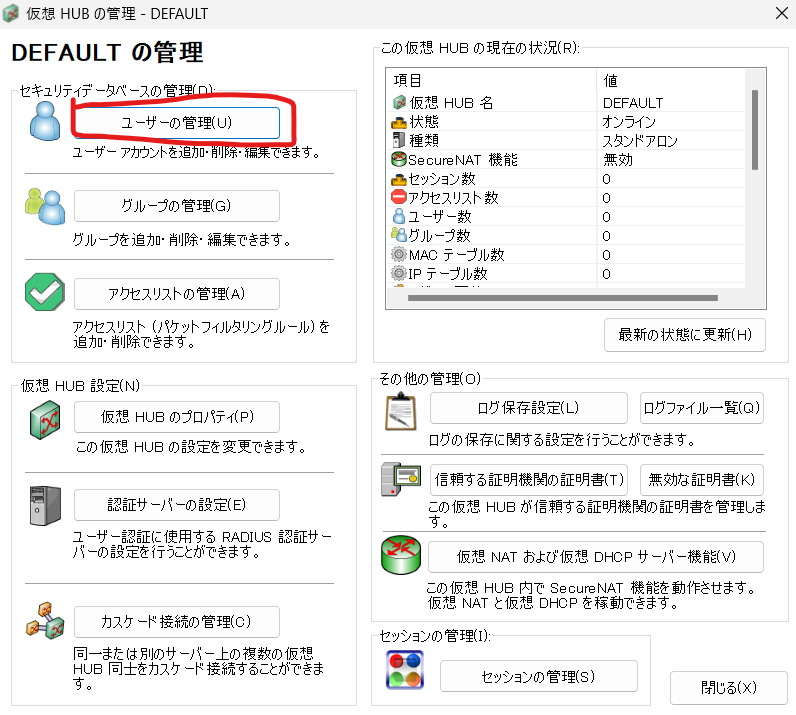Click the ユーザー数 row user icon
Image resolution: width=796 pixels, height=715 pixels.
pyautogui.click(x=399, y=216)
